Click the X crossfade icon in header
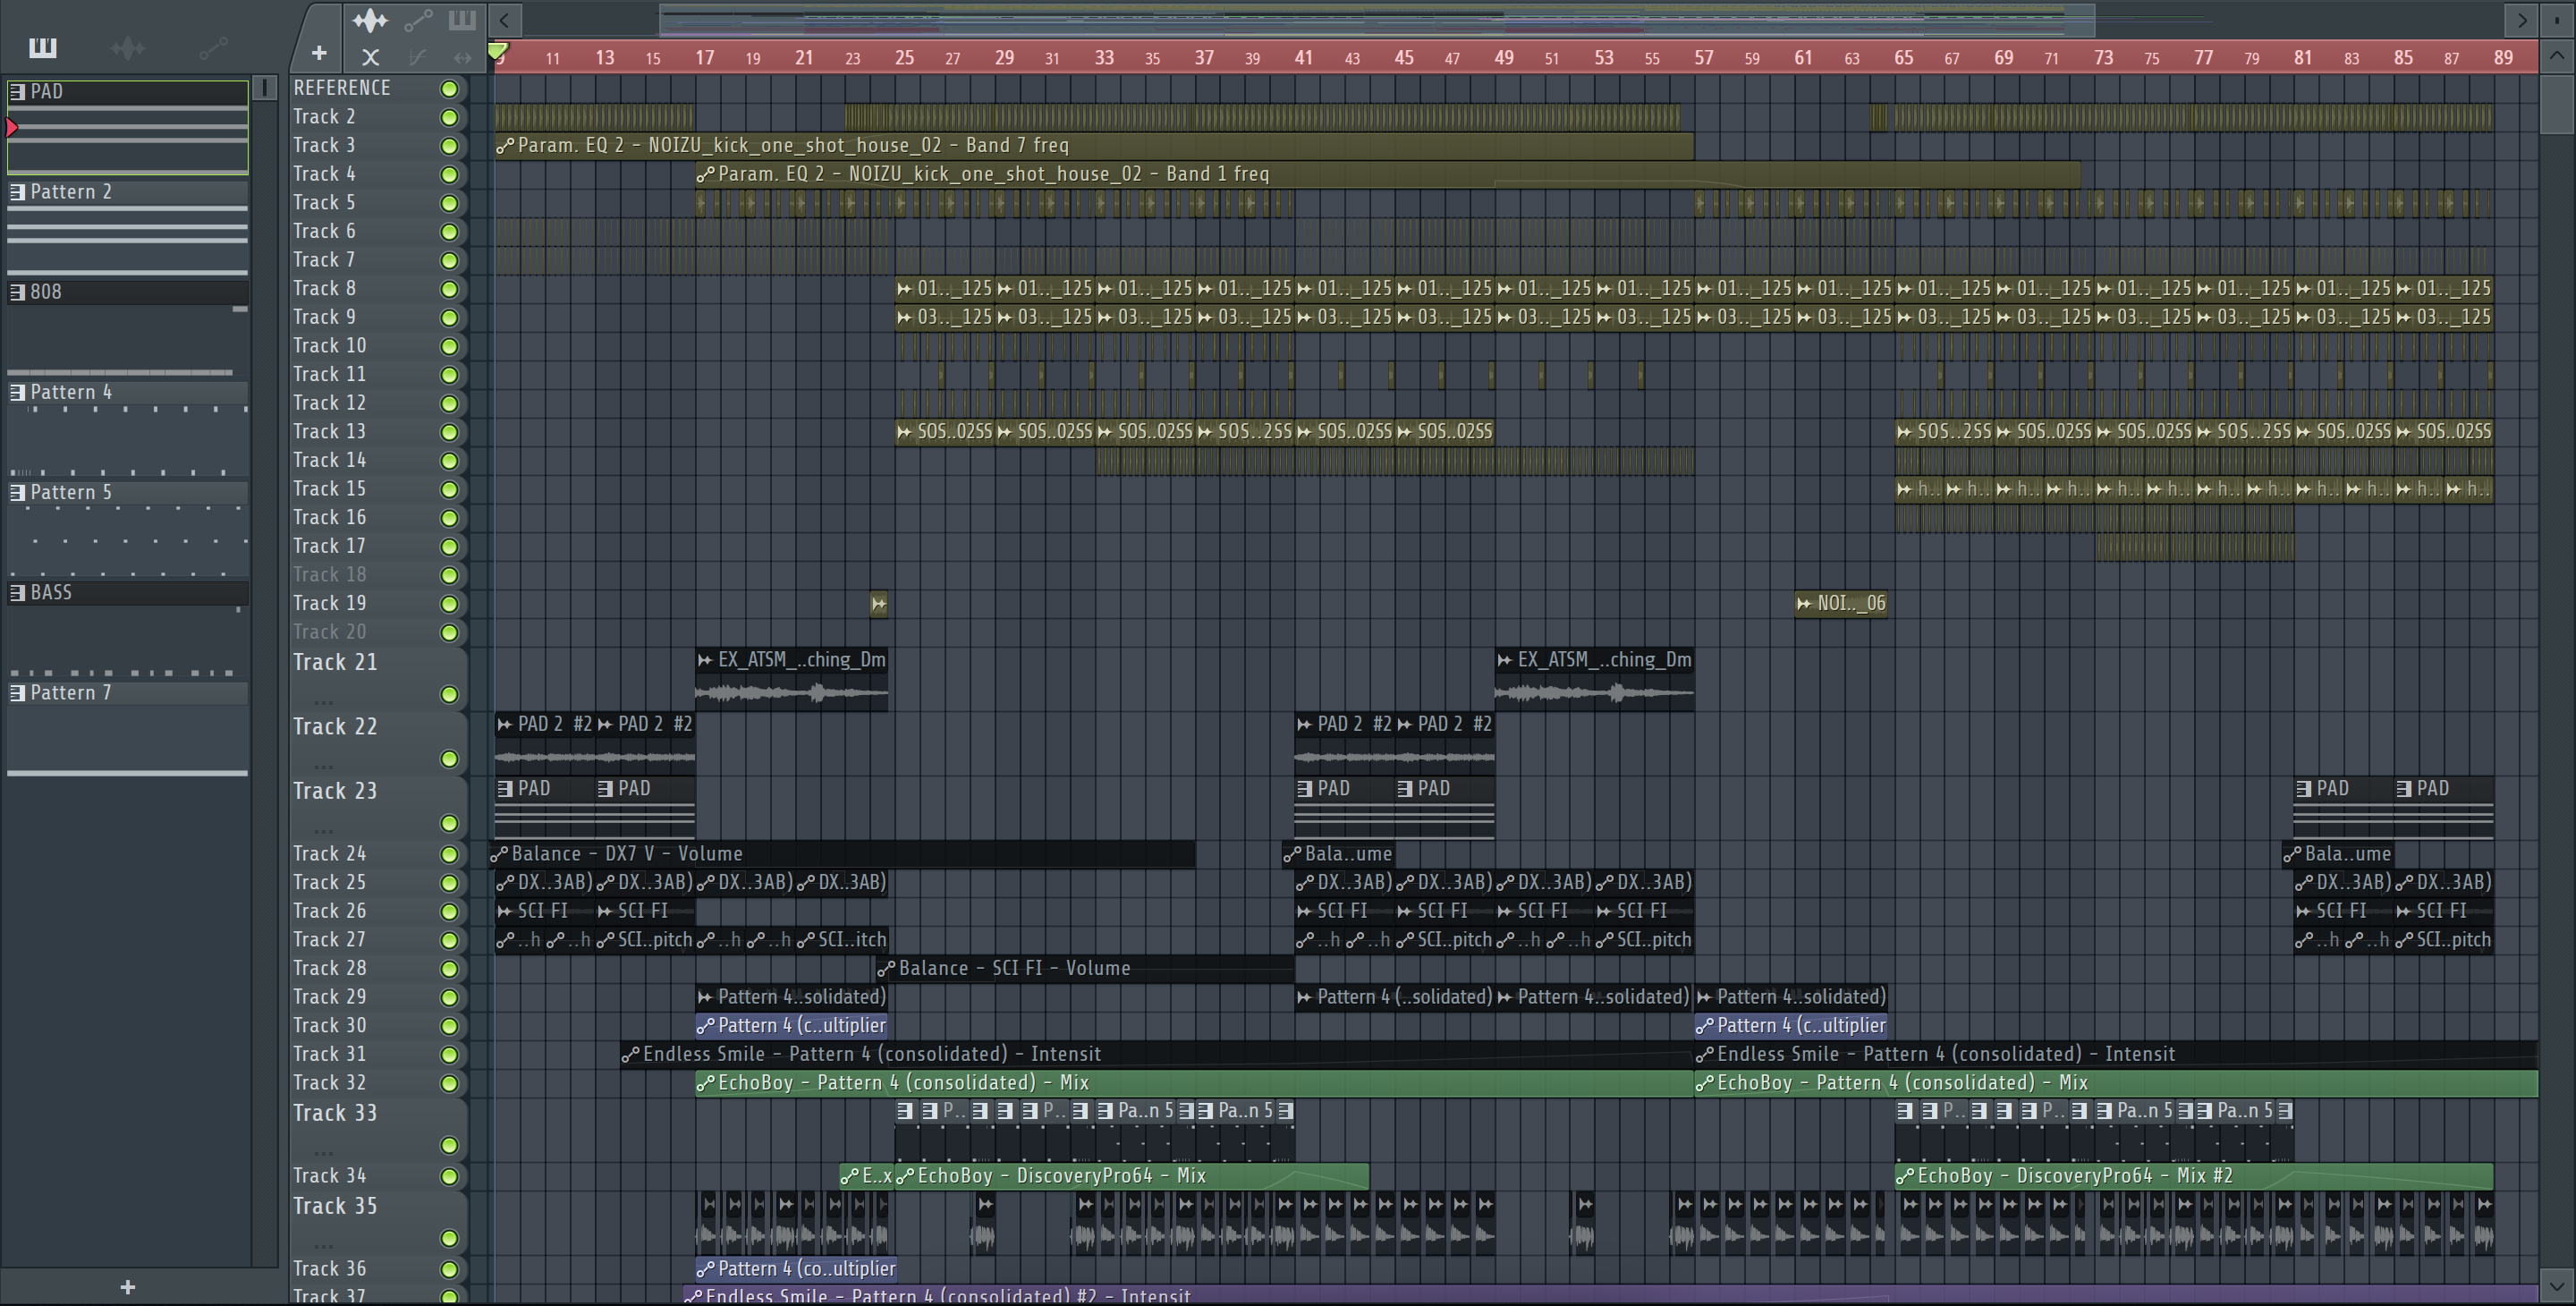The width and height of the screenshot is (2576, 1306). pos(370,58)
